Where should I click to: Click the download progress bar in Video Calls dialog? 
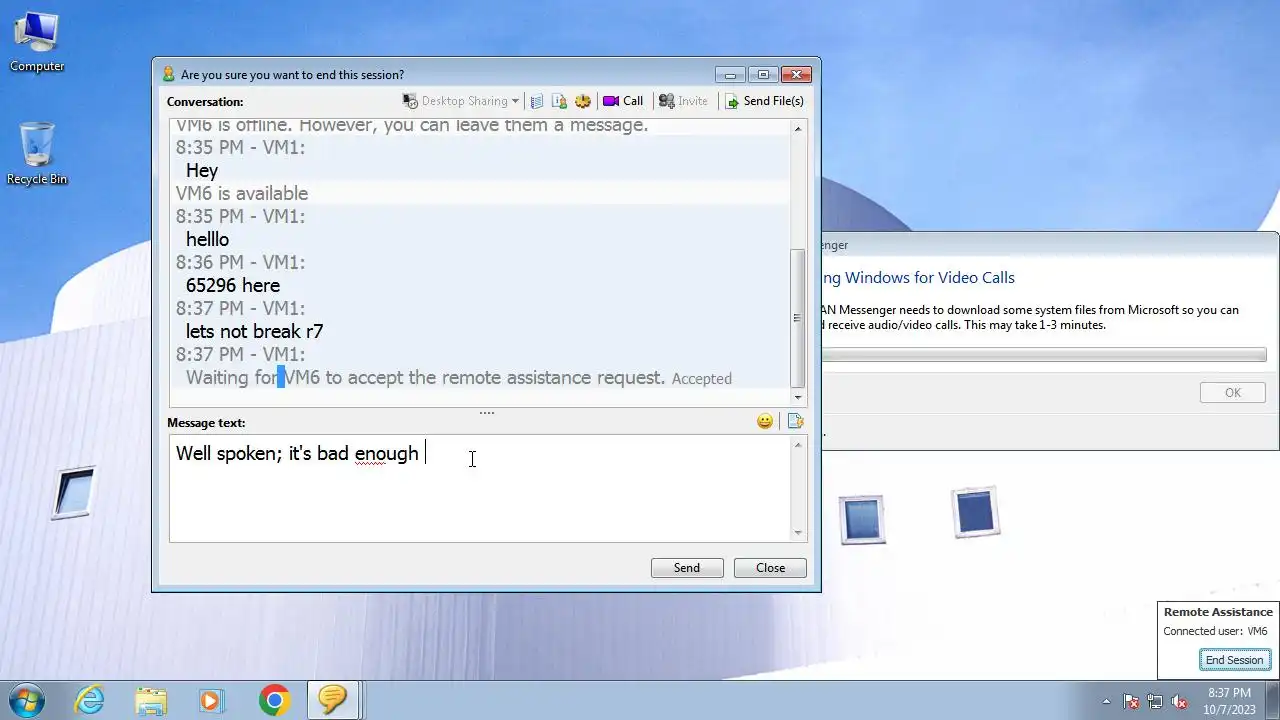[x=1043, y=355]
